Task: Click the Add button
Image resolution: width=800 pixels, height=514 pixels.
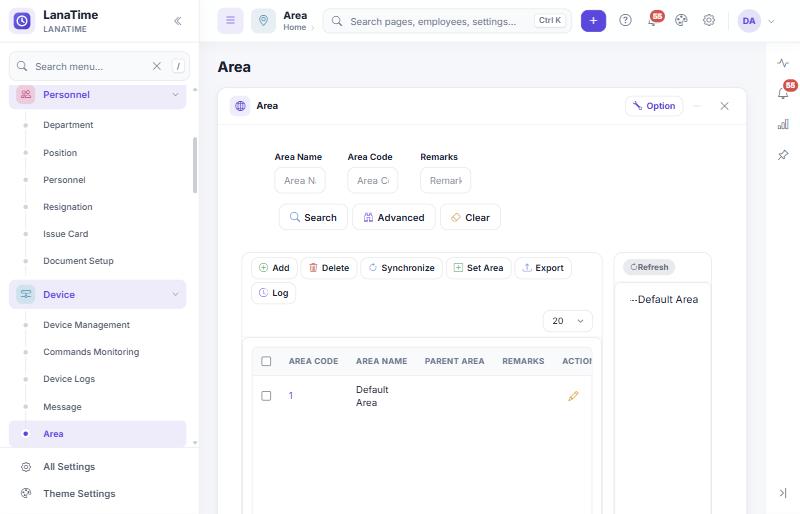Action: tap(274, 268)
